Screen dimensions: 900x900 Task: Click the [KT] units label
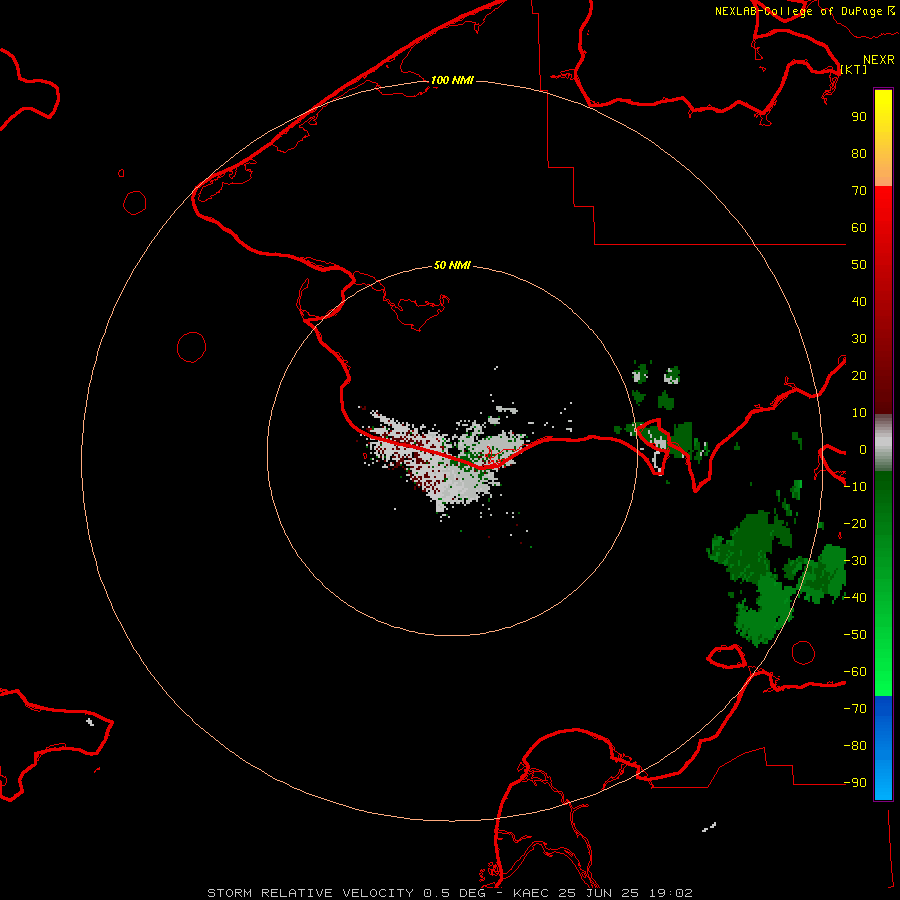[x=854, y=69]
